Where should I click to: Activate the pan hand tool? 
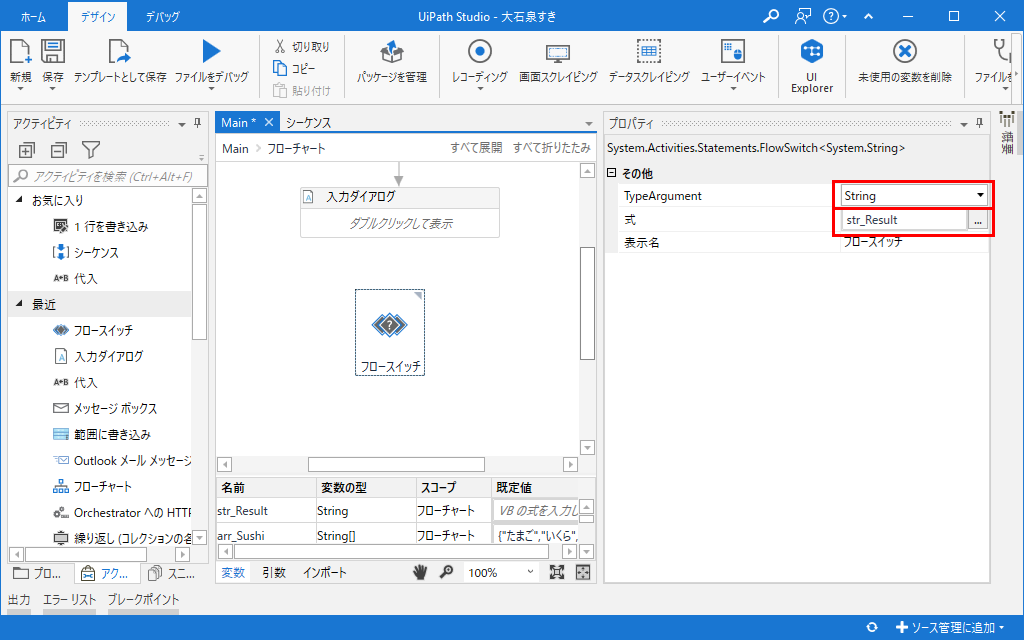420,573
